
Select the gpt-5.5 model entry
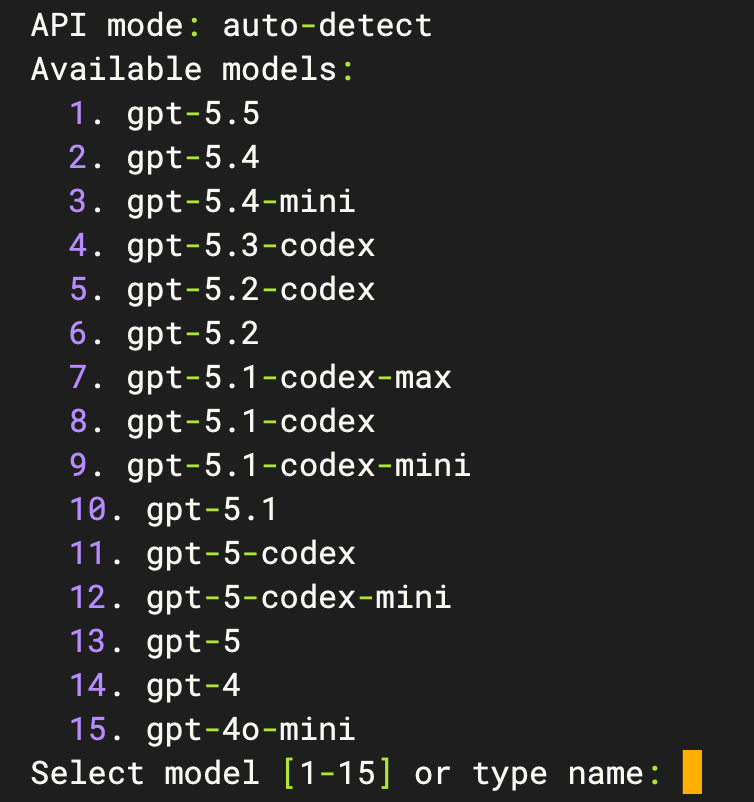click(x=164, y=114)
